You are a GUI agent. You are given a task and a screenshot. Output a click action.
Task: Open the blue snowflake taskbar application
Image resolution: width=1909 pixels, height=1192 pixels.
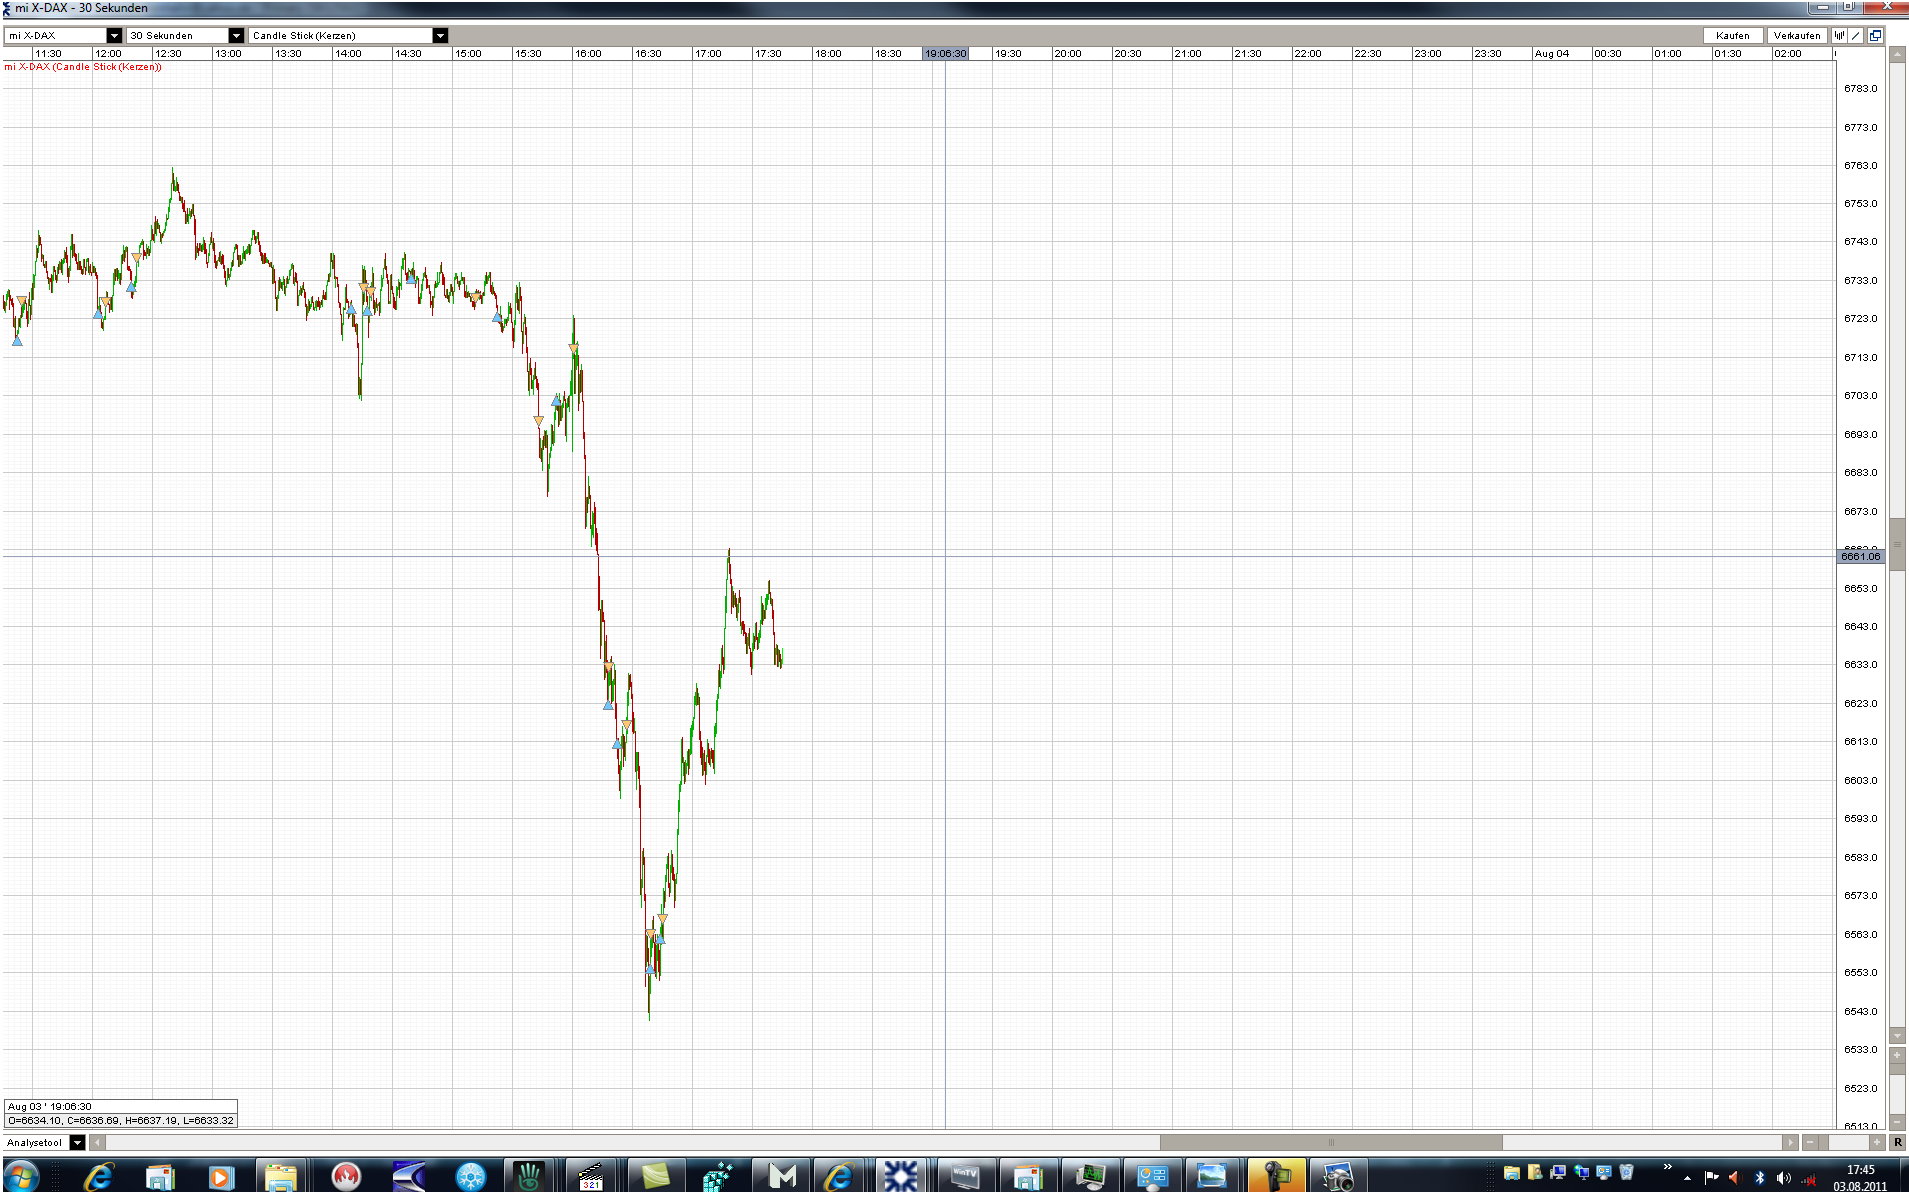(x=469, y=1176)
